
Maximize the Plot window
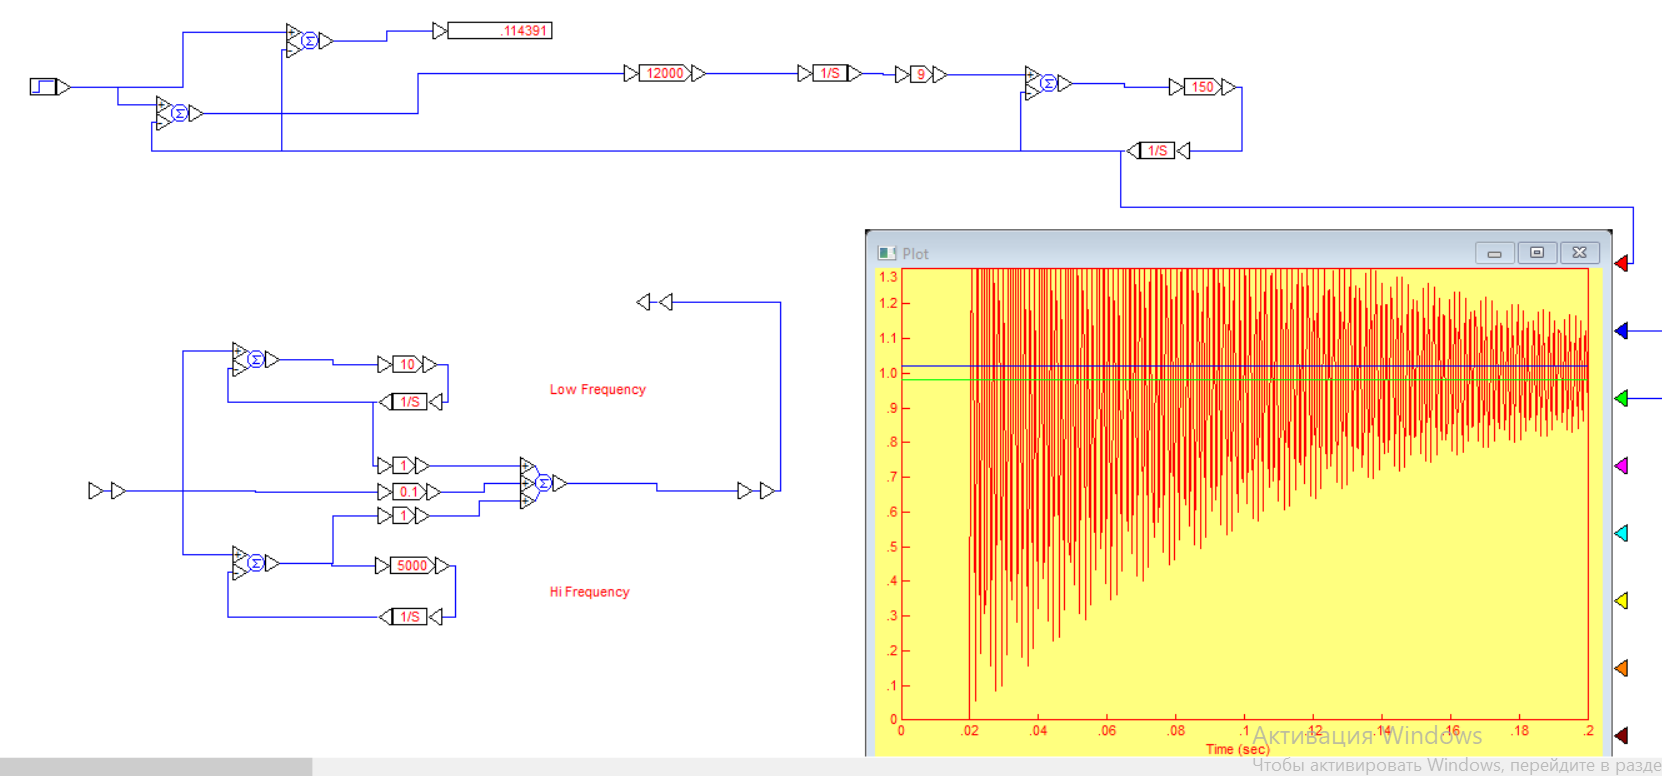click(1537, 253)
